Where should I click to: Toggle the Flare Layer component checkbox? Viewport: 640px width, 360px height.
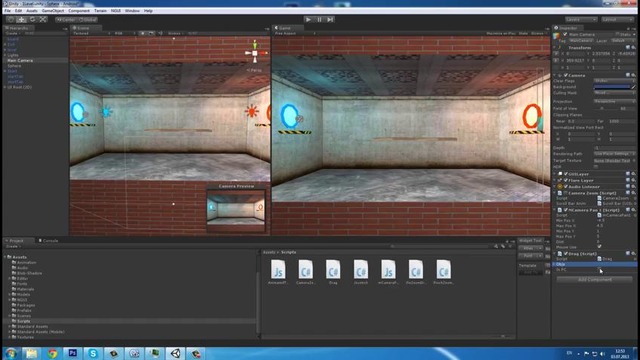(566, 180)
